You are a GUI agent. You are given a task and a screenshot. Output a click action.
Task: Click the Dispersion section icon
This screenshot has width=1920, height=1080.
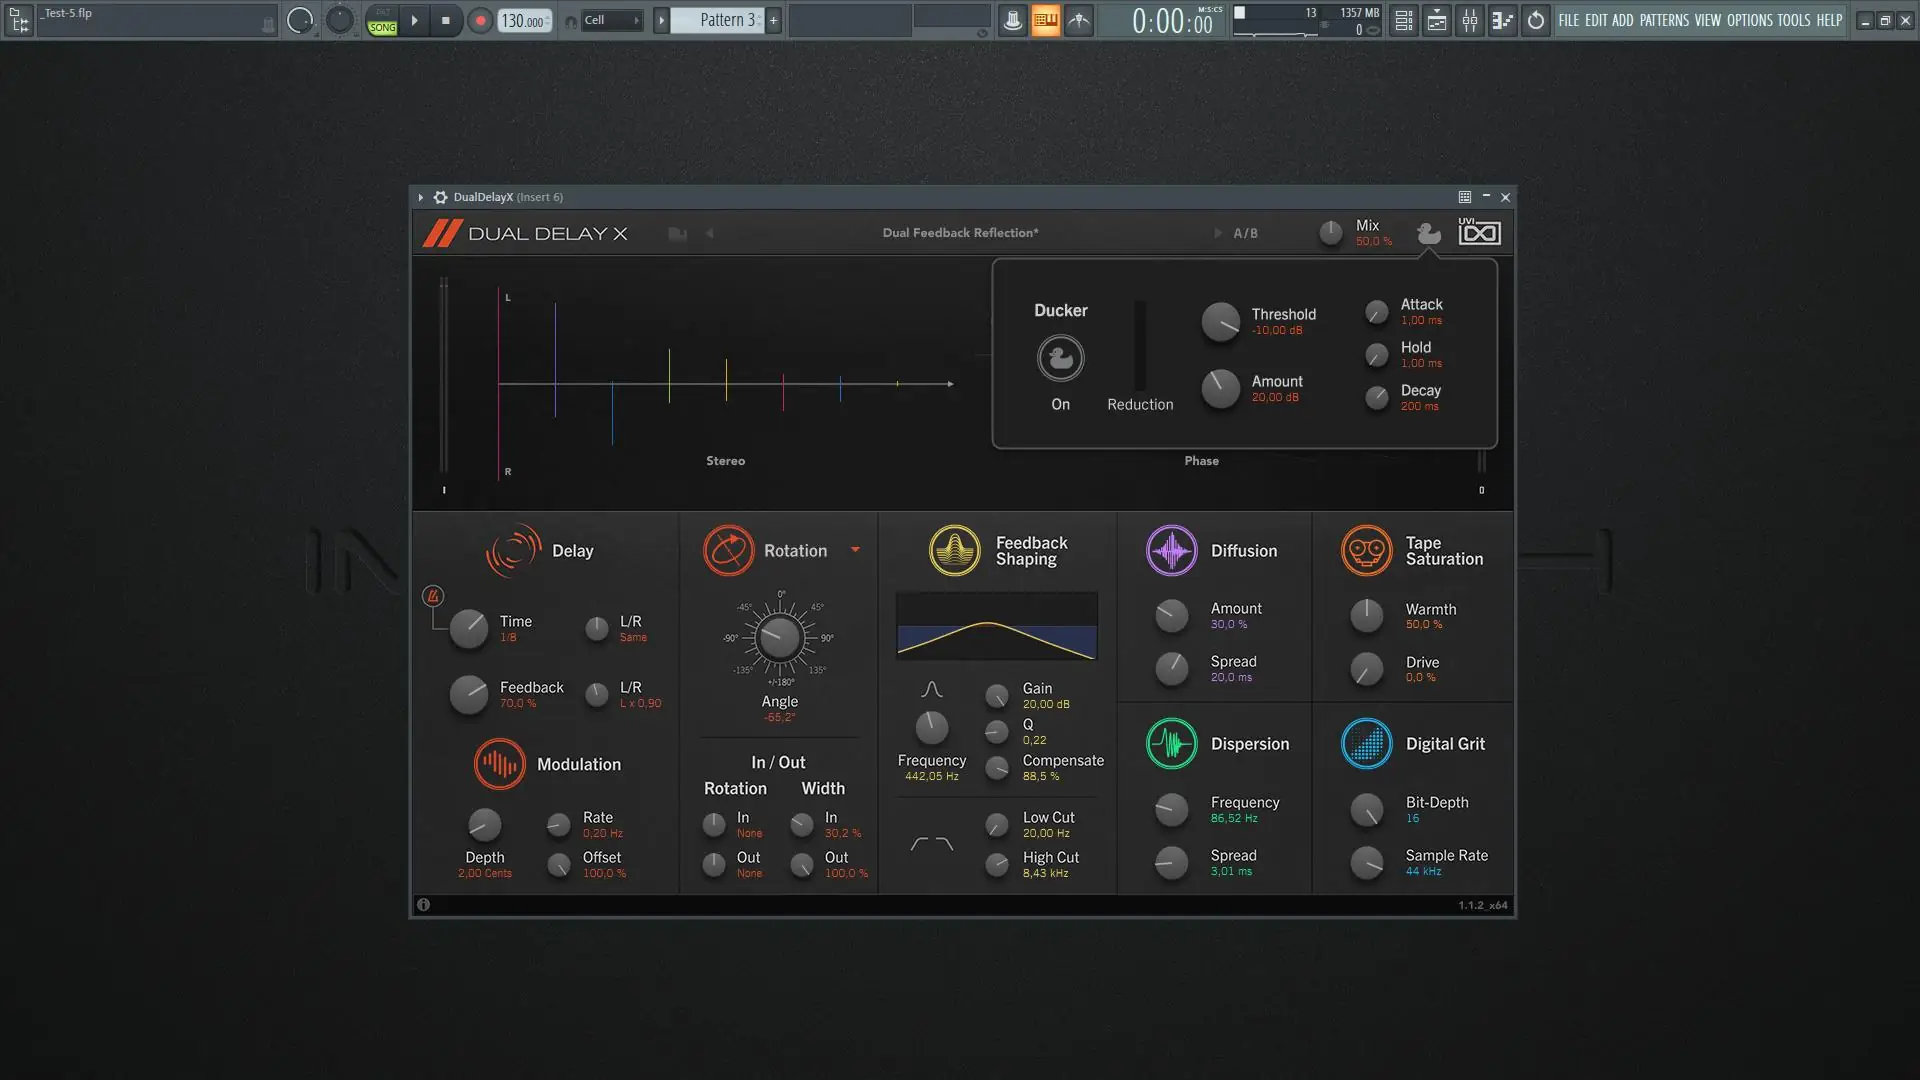[x=1171, y=744]
